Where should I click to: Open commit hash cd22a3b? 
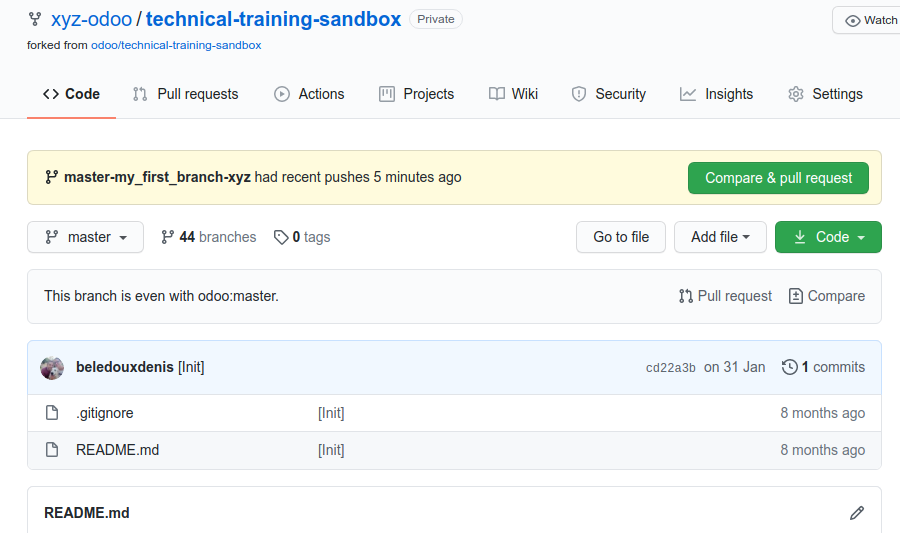tap(670, 368)
